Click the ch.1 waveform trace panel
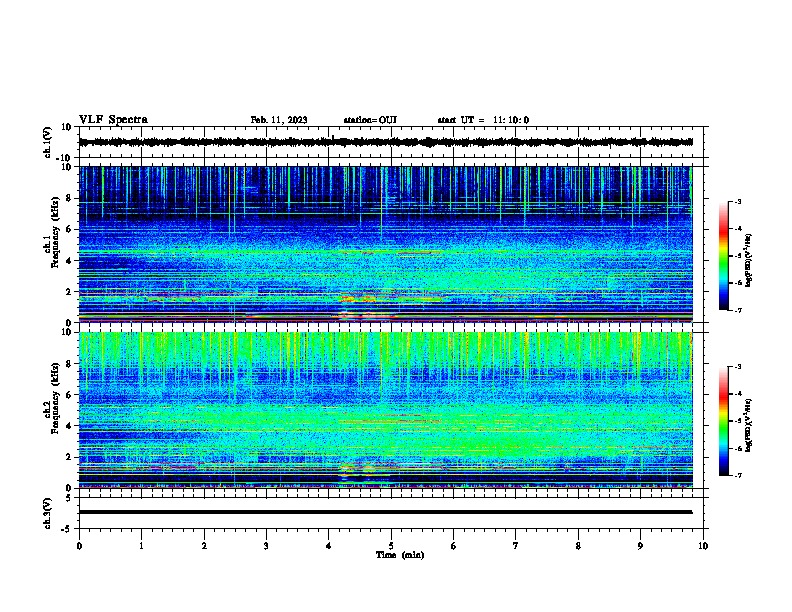This screenshot has height=612, width=792. tap(391, 142)
